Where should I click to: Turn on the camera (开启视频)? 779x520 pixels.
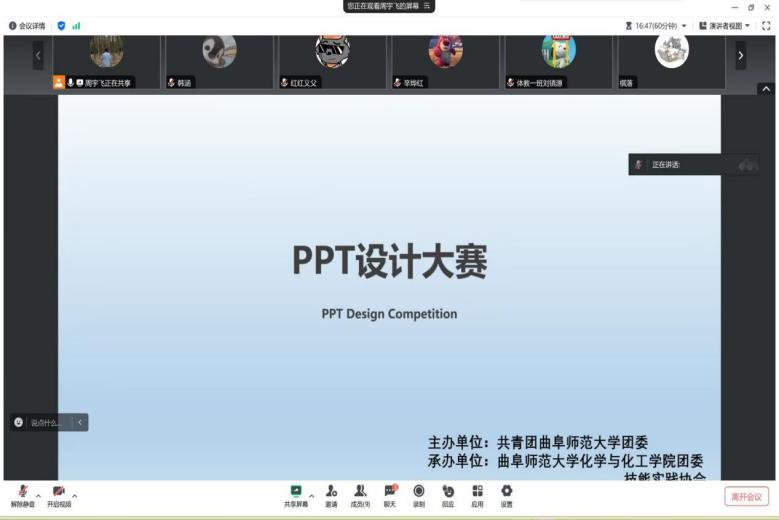[x=59, y=493]
